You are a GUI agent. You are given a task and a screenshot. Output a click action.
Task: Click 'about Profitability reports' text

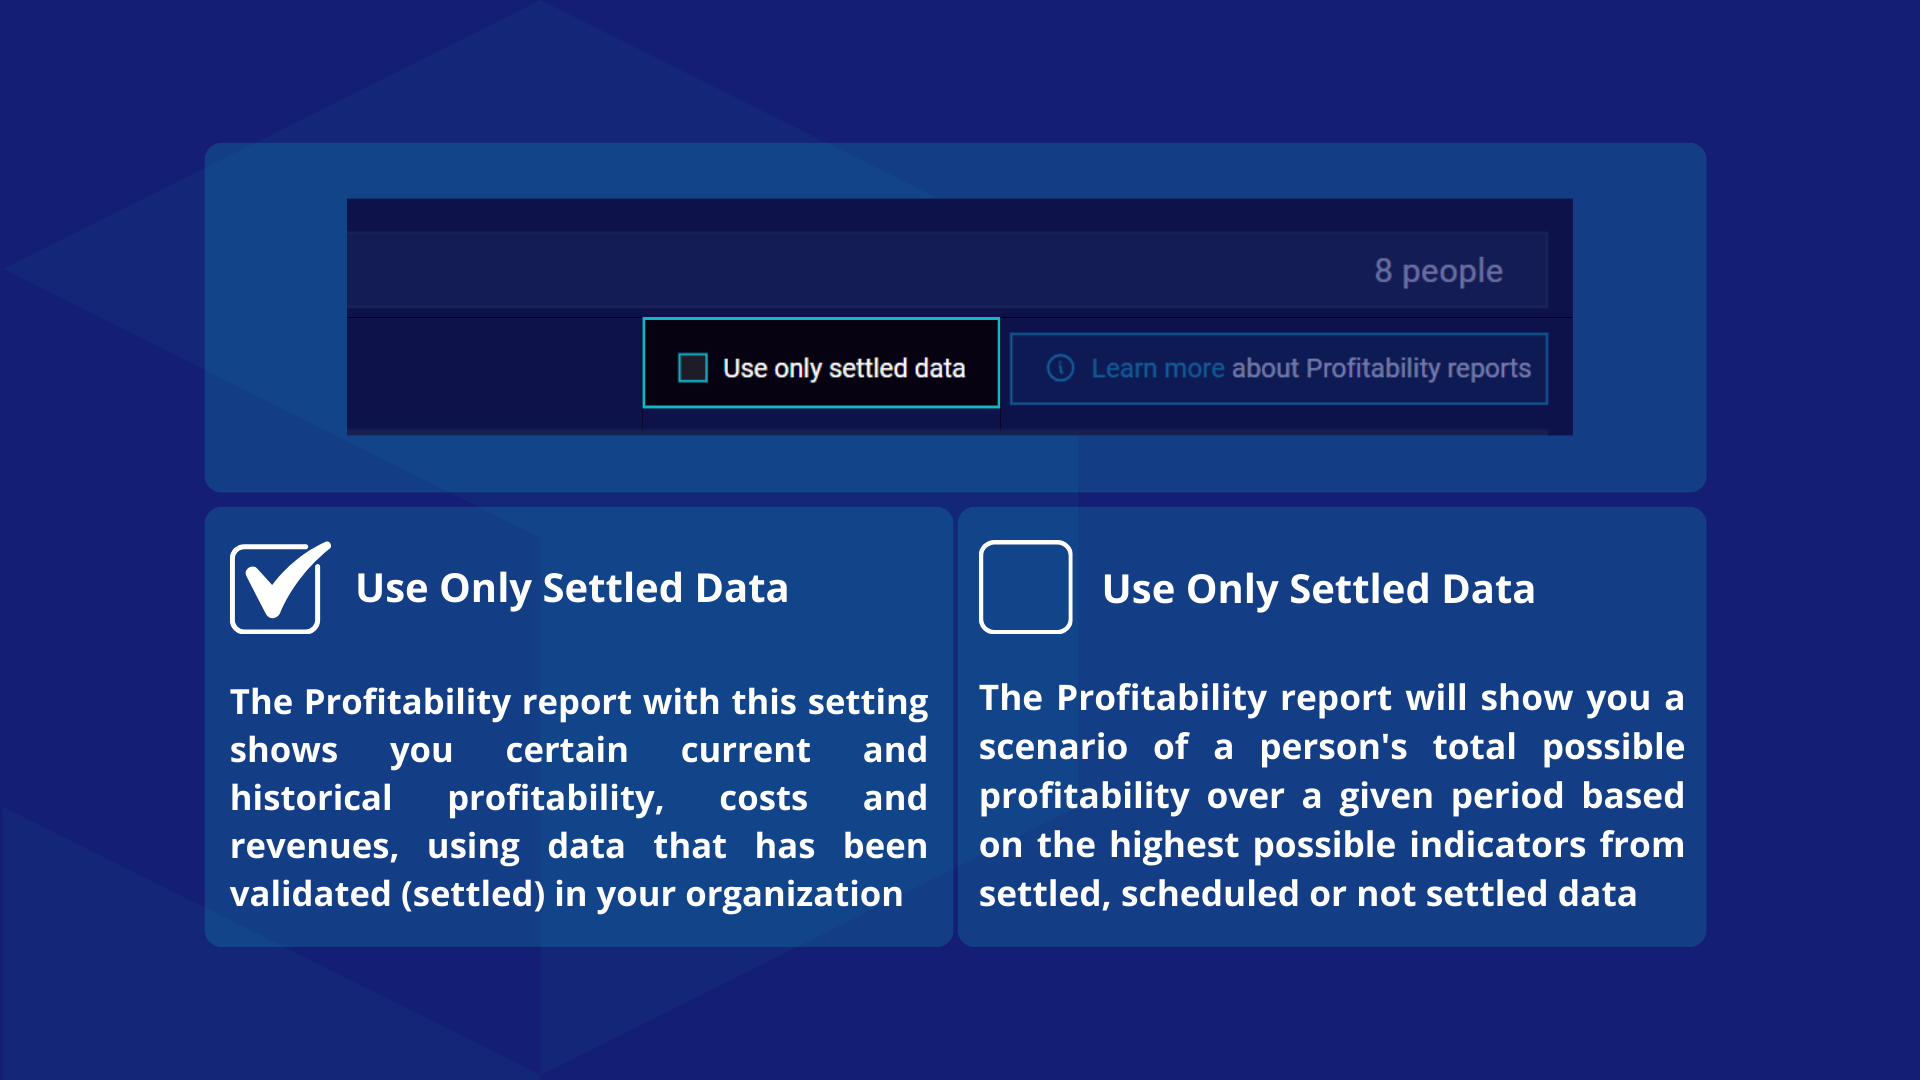[1381, 368]
